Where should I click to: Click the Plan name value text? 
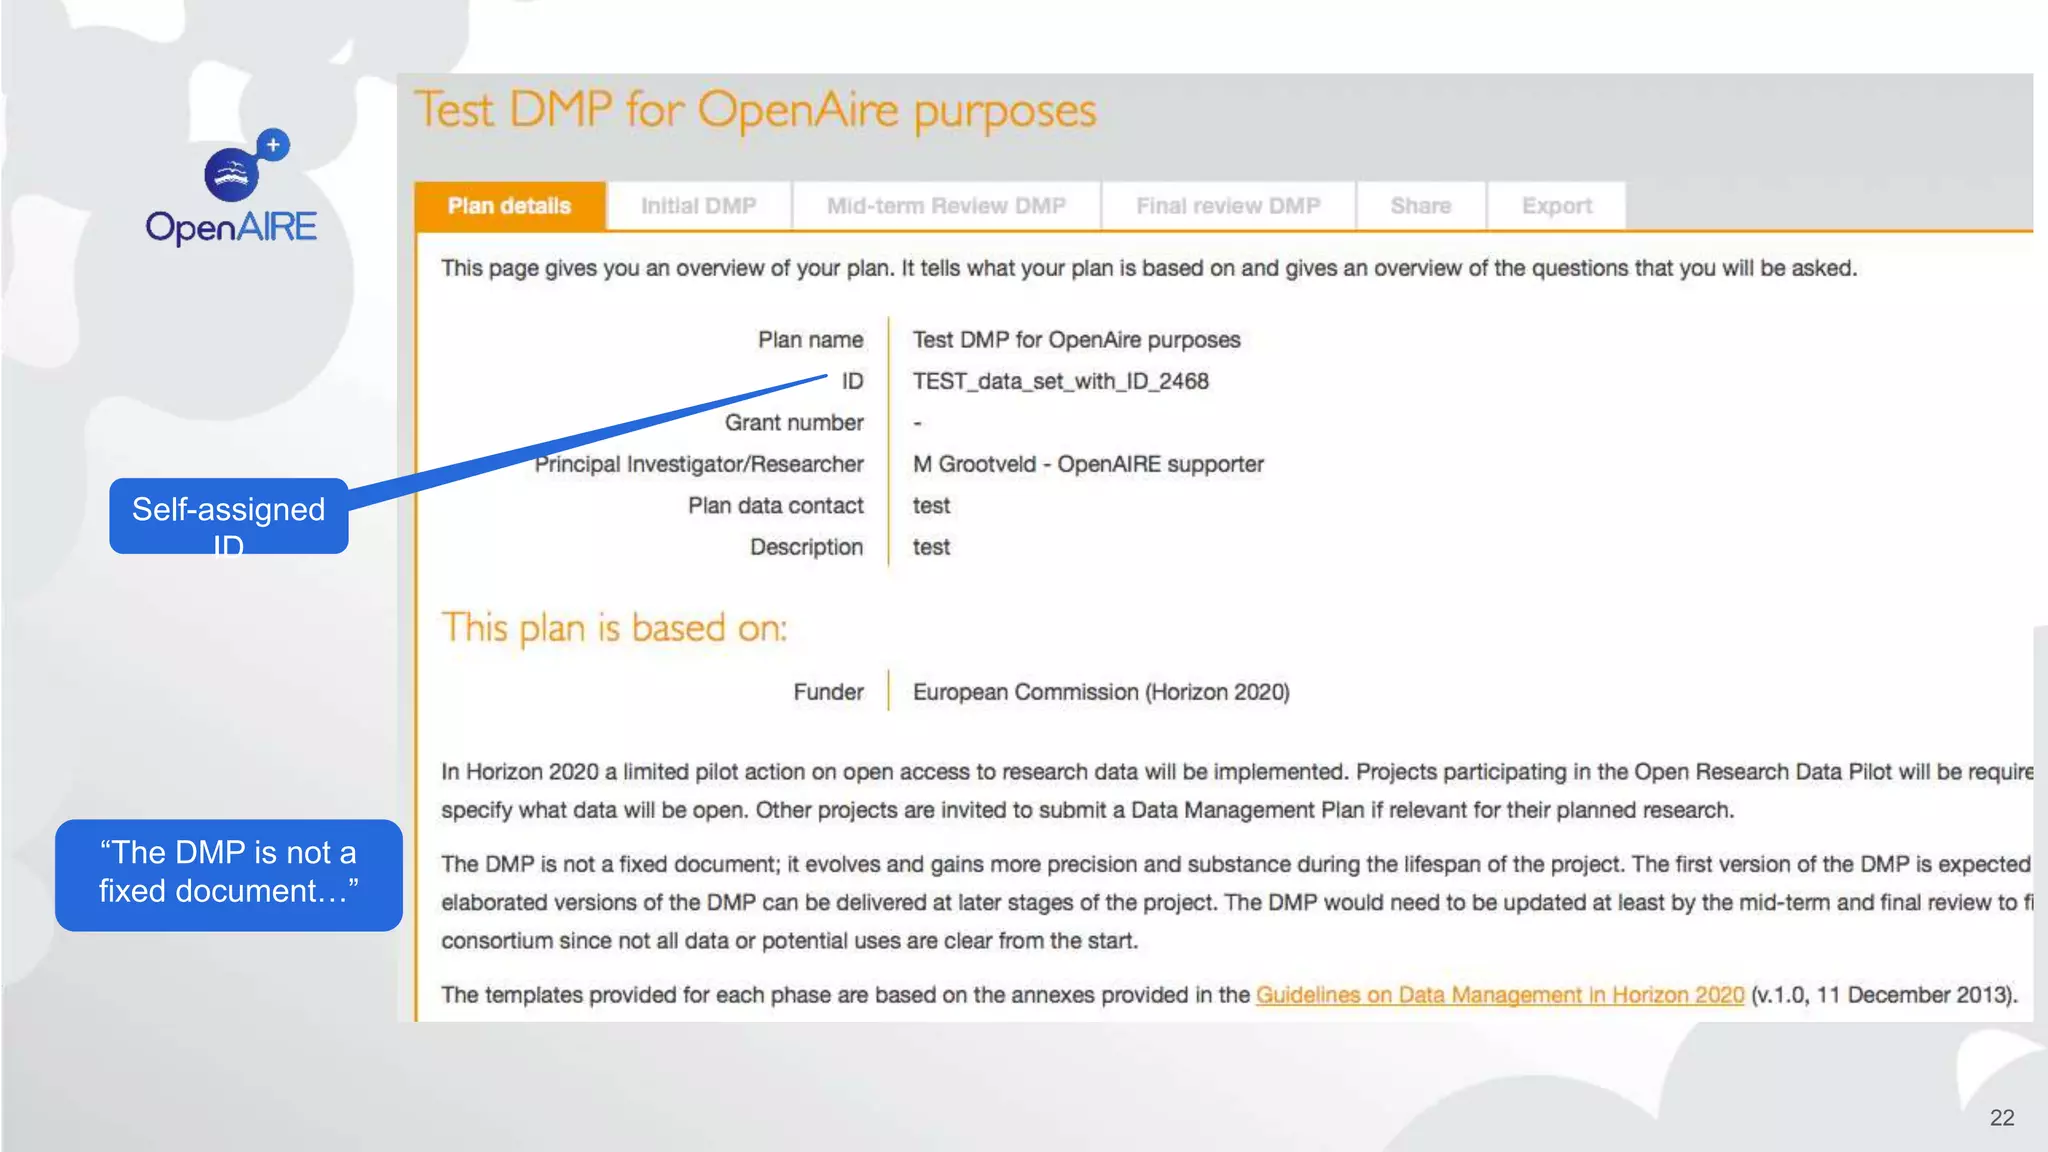pyautogui.click(x=1076, y=340)
